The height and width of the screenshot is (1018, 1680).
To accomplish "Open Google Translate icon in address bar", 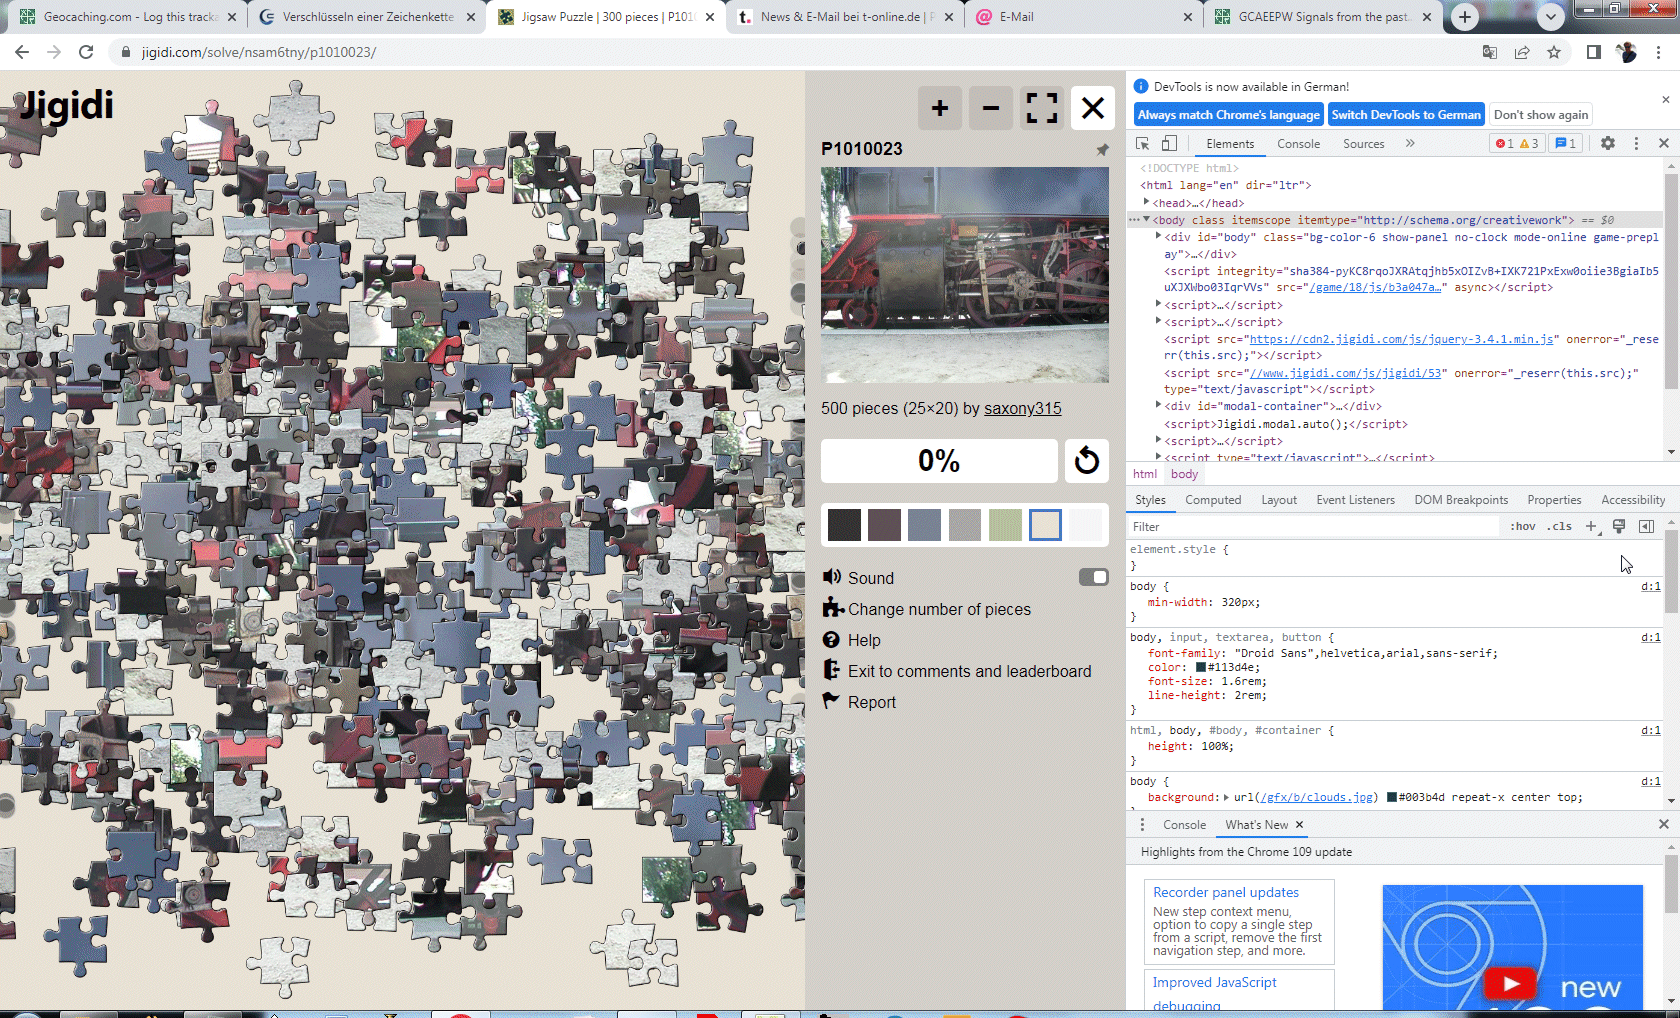I will tap(1490, 52).
